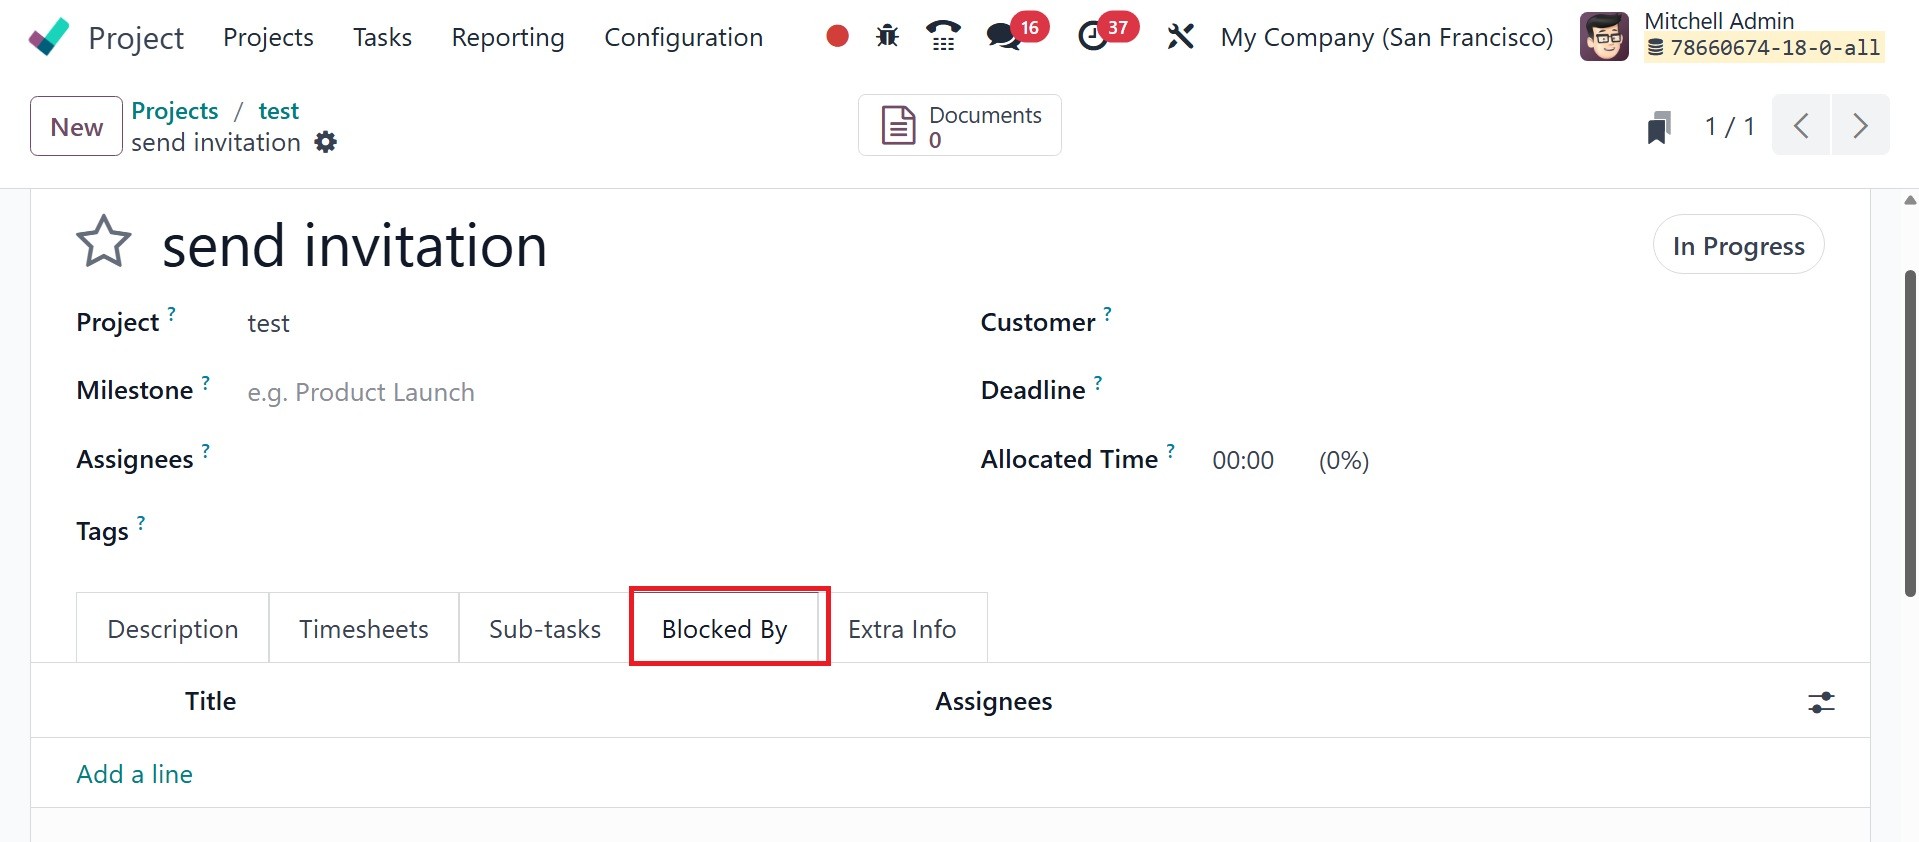Change the In Progress task state
Image resolution: width=1919 pixels, height=842 pixels.
pos(1738,245)
